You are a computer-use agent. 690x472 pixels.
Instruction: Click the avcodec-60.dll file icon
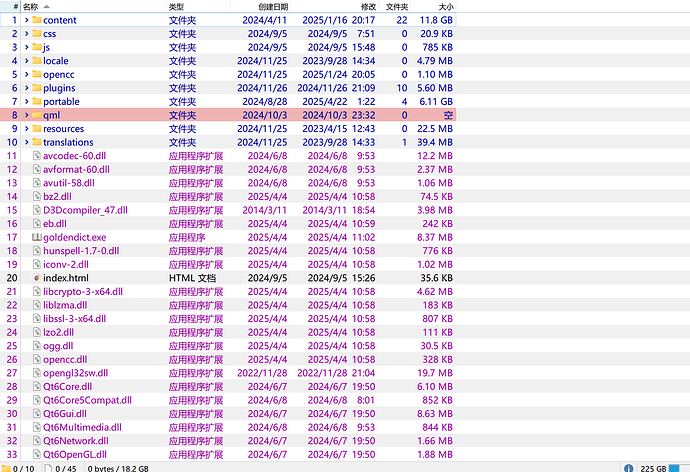click(x=37, y=156)
